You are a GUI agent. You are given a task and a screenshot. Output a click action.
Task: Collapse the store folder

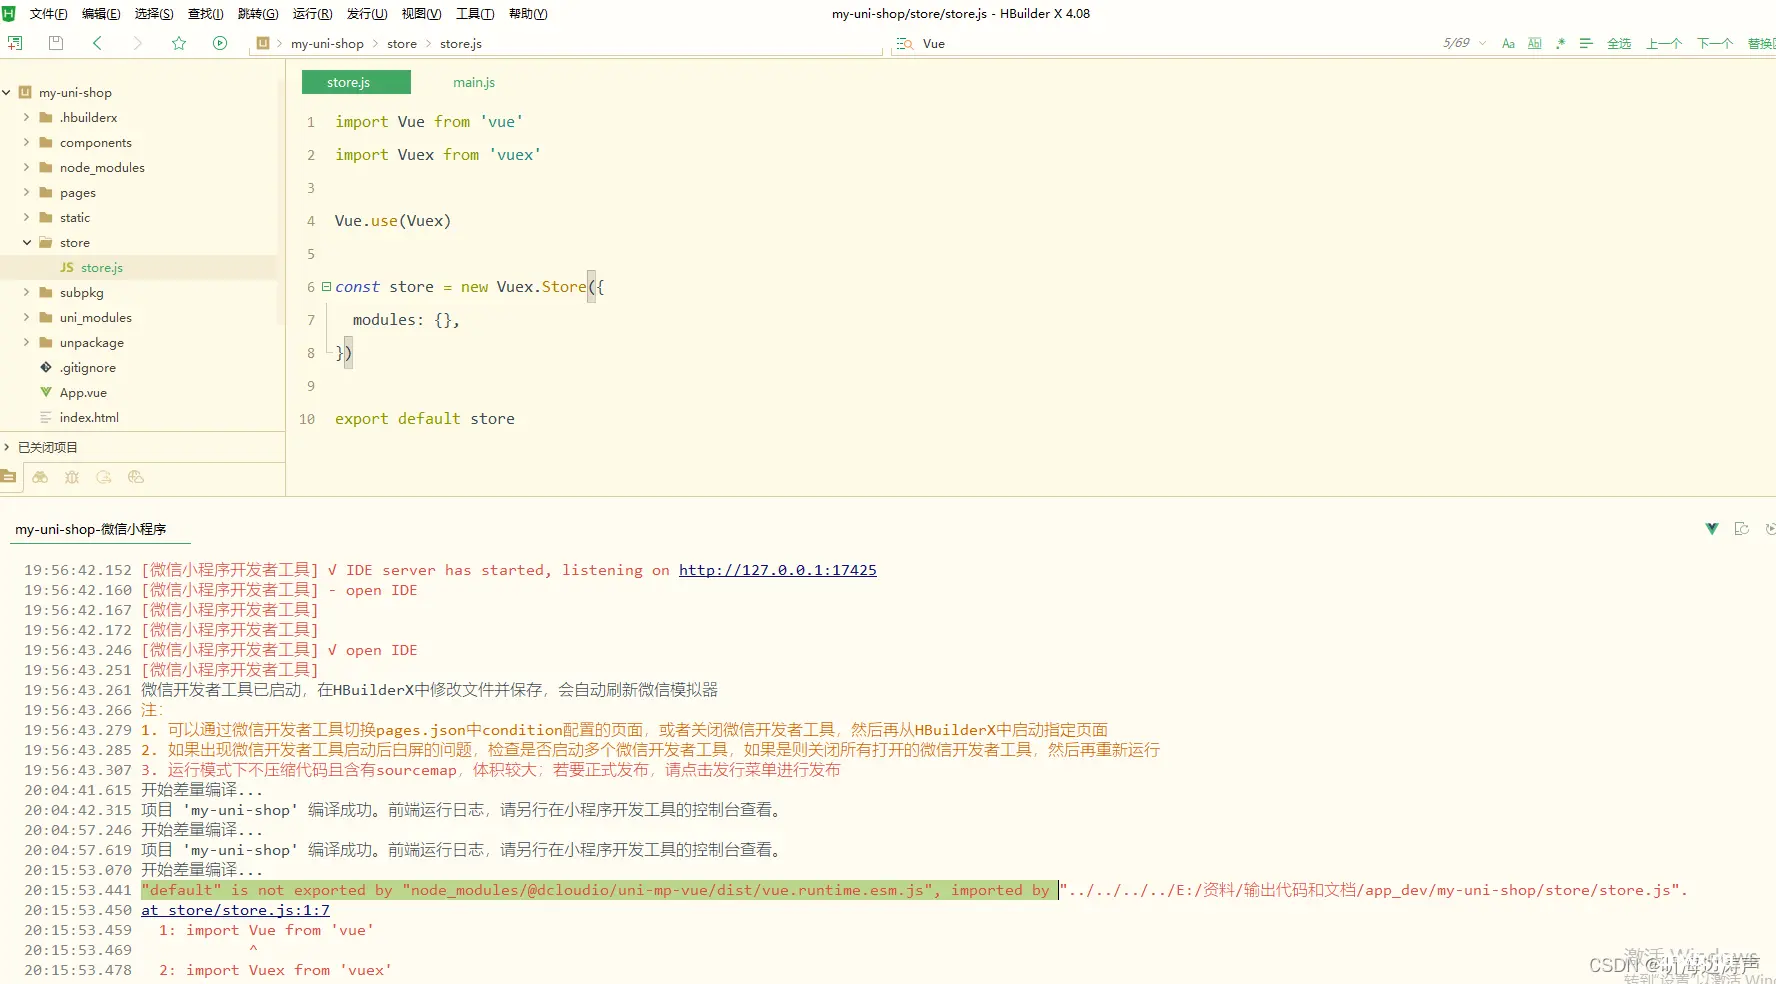coord(27,242)
